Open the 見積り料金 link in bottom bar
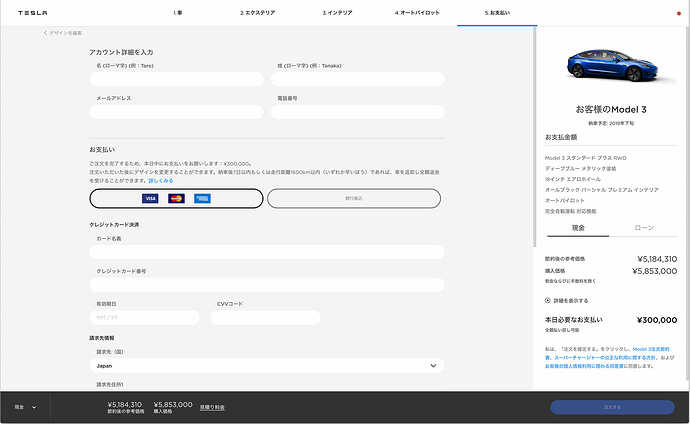Image resolution: width=690 pixels, height=424 pixels. pos(212,408)
